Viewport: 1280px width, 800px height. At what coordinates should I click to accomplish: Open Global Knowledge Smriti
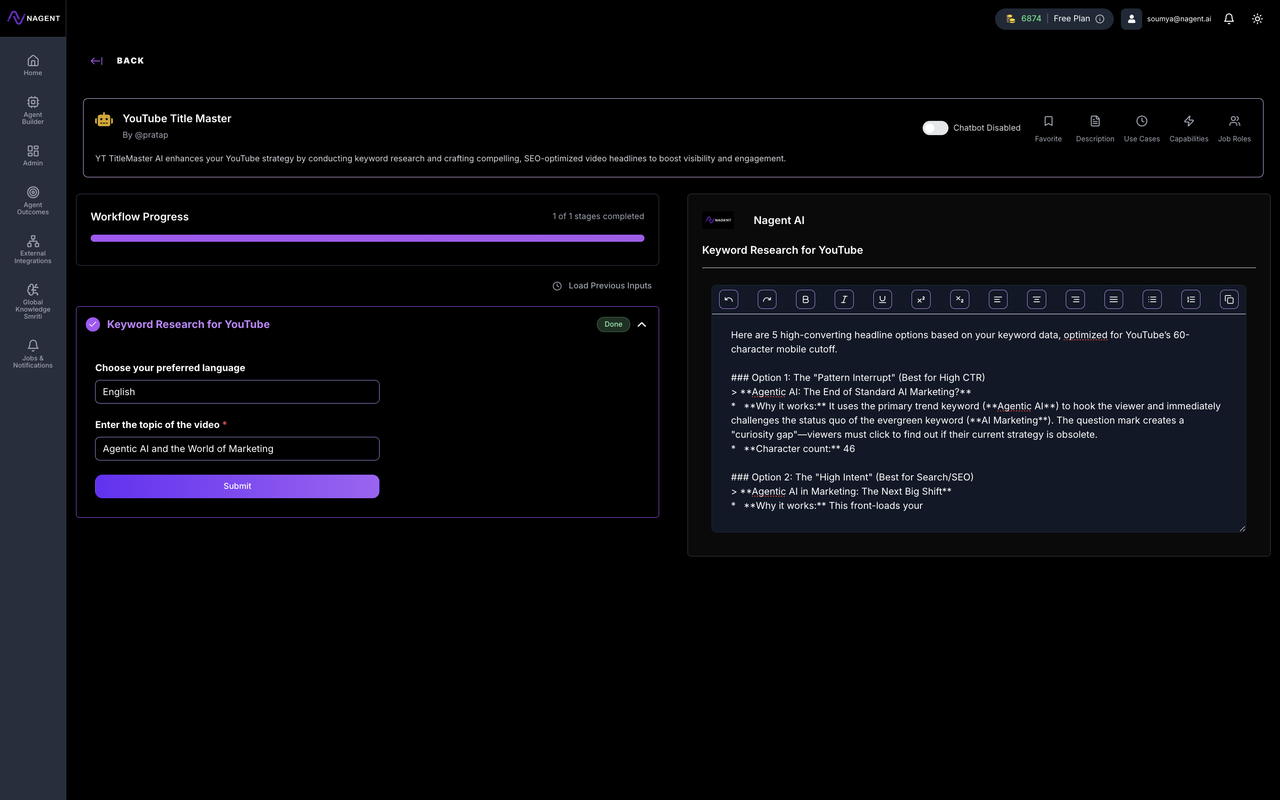click(33, 301)
